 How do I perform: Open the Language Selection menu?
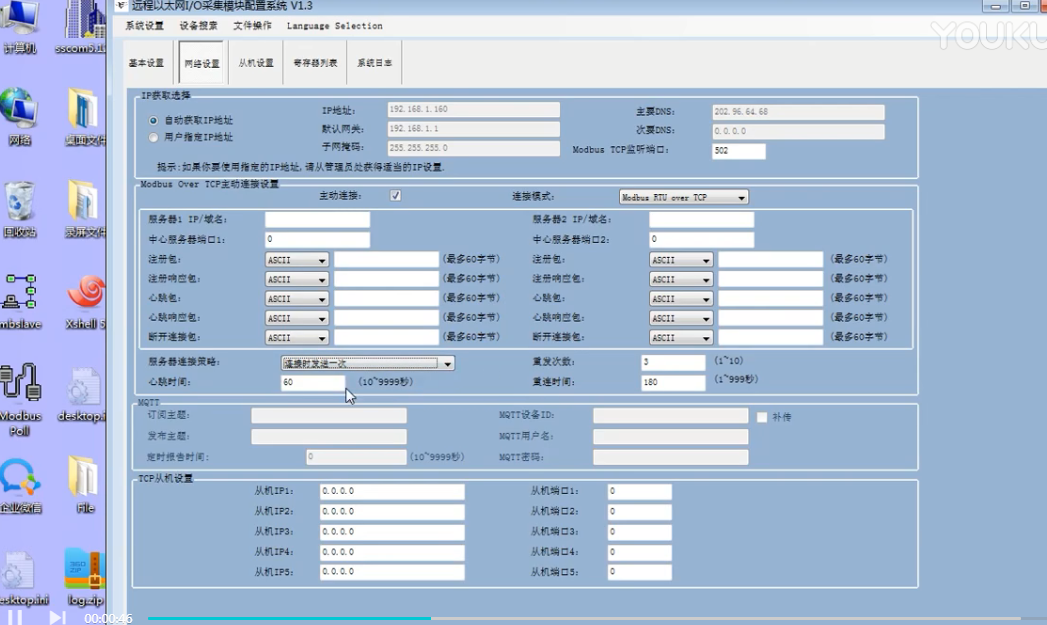click(334, 26)
